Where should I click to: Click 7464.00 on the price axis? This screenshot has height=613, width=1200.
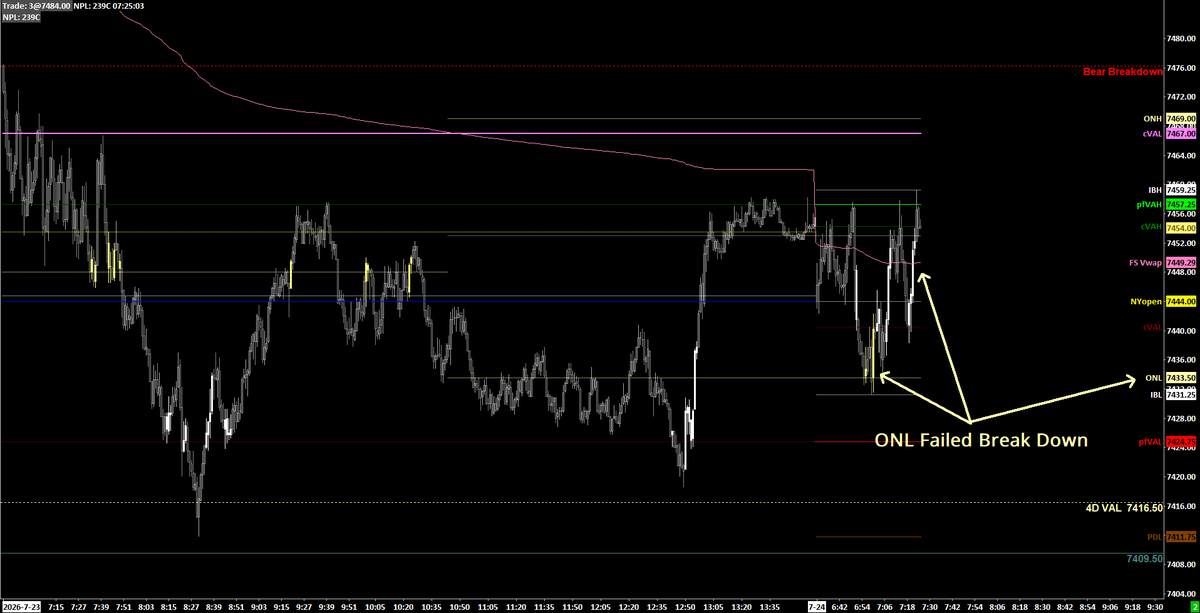[x=1182, y=155]
